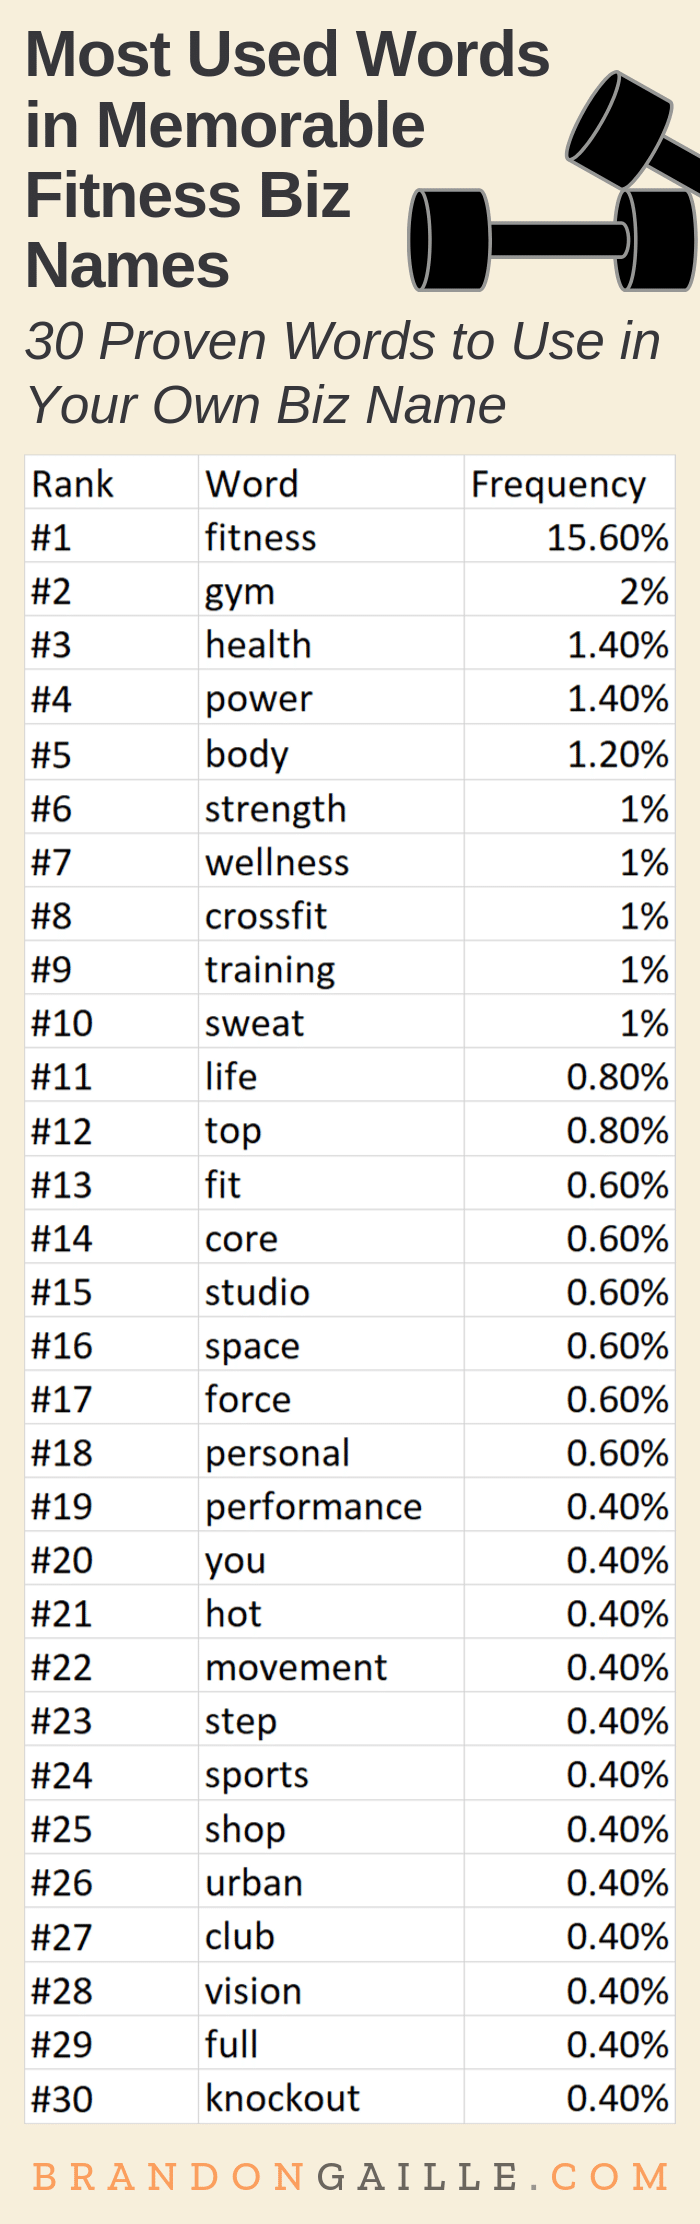Select the #22 rank cell
The image size is (700, 2224).
click(62, 1668)
